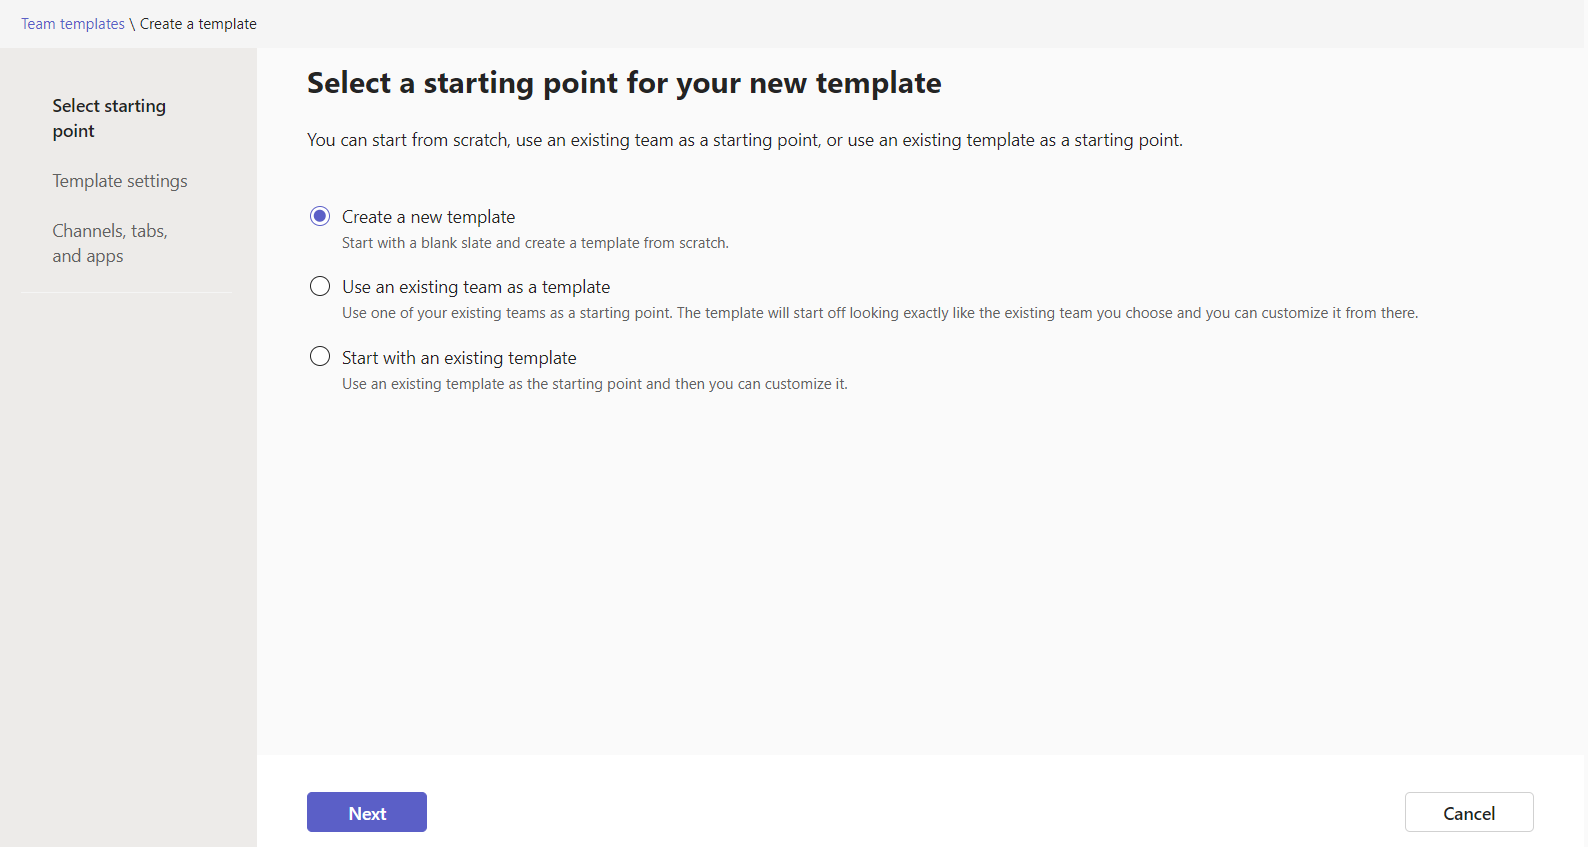1588x847 pixels.
Task: Click the backslash separator in the breadcrumb
Action: tap(132, 24)
